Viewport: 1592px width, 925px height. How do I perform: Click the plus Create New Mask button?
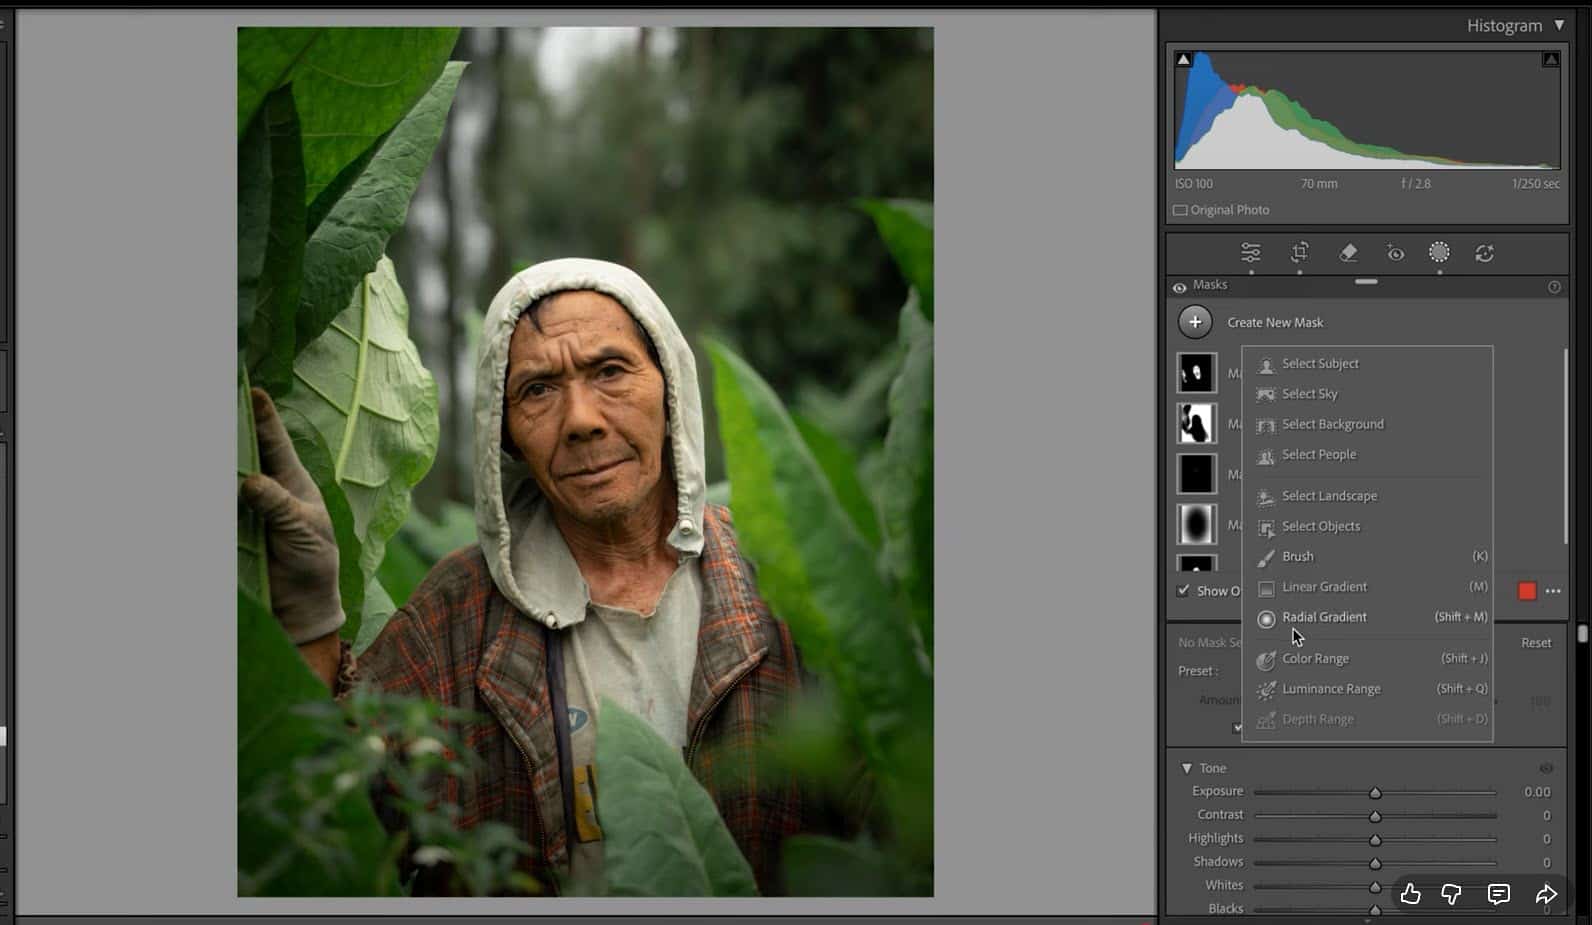1195,322
